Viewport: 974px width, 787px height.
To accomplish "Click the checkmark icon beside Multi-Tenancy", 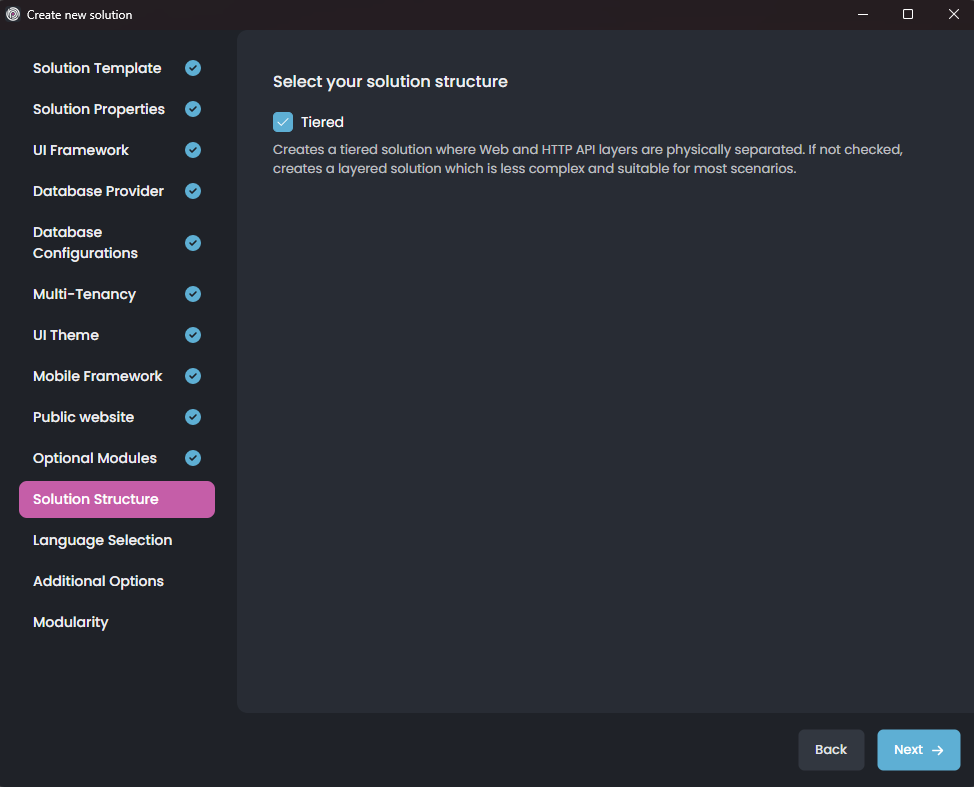I will (193, 294).
